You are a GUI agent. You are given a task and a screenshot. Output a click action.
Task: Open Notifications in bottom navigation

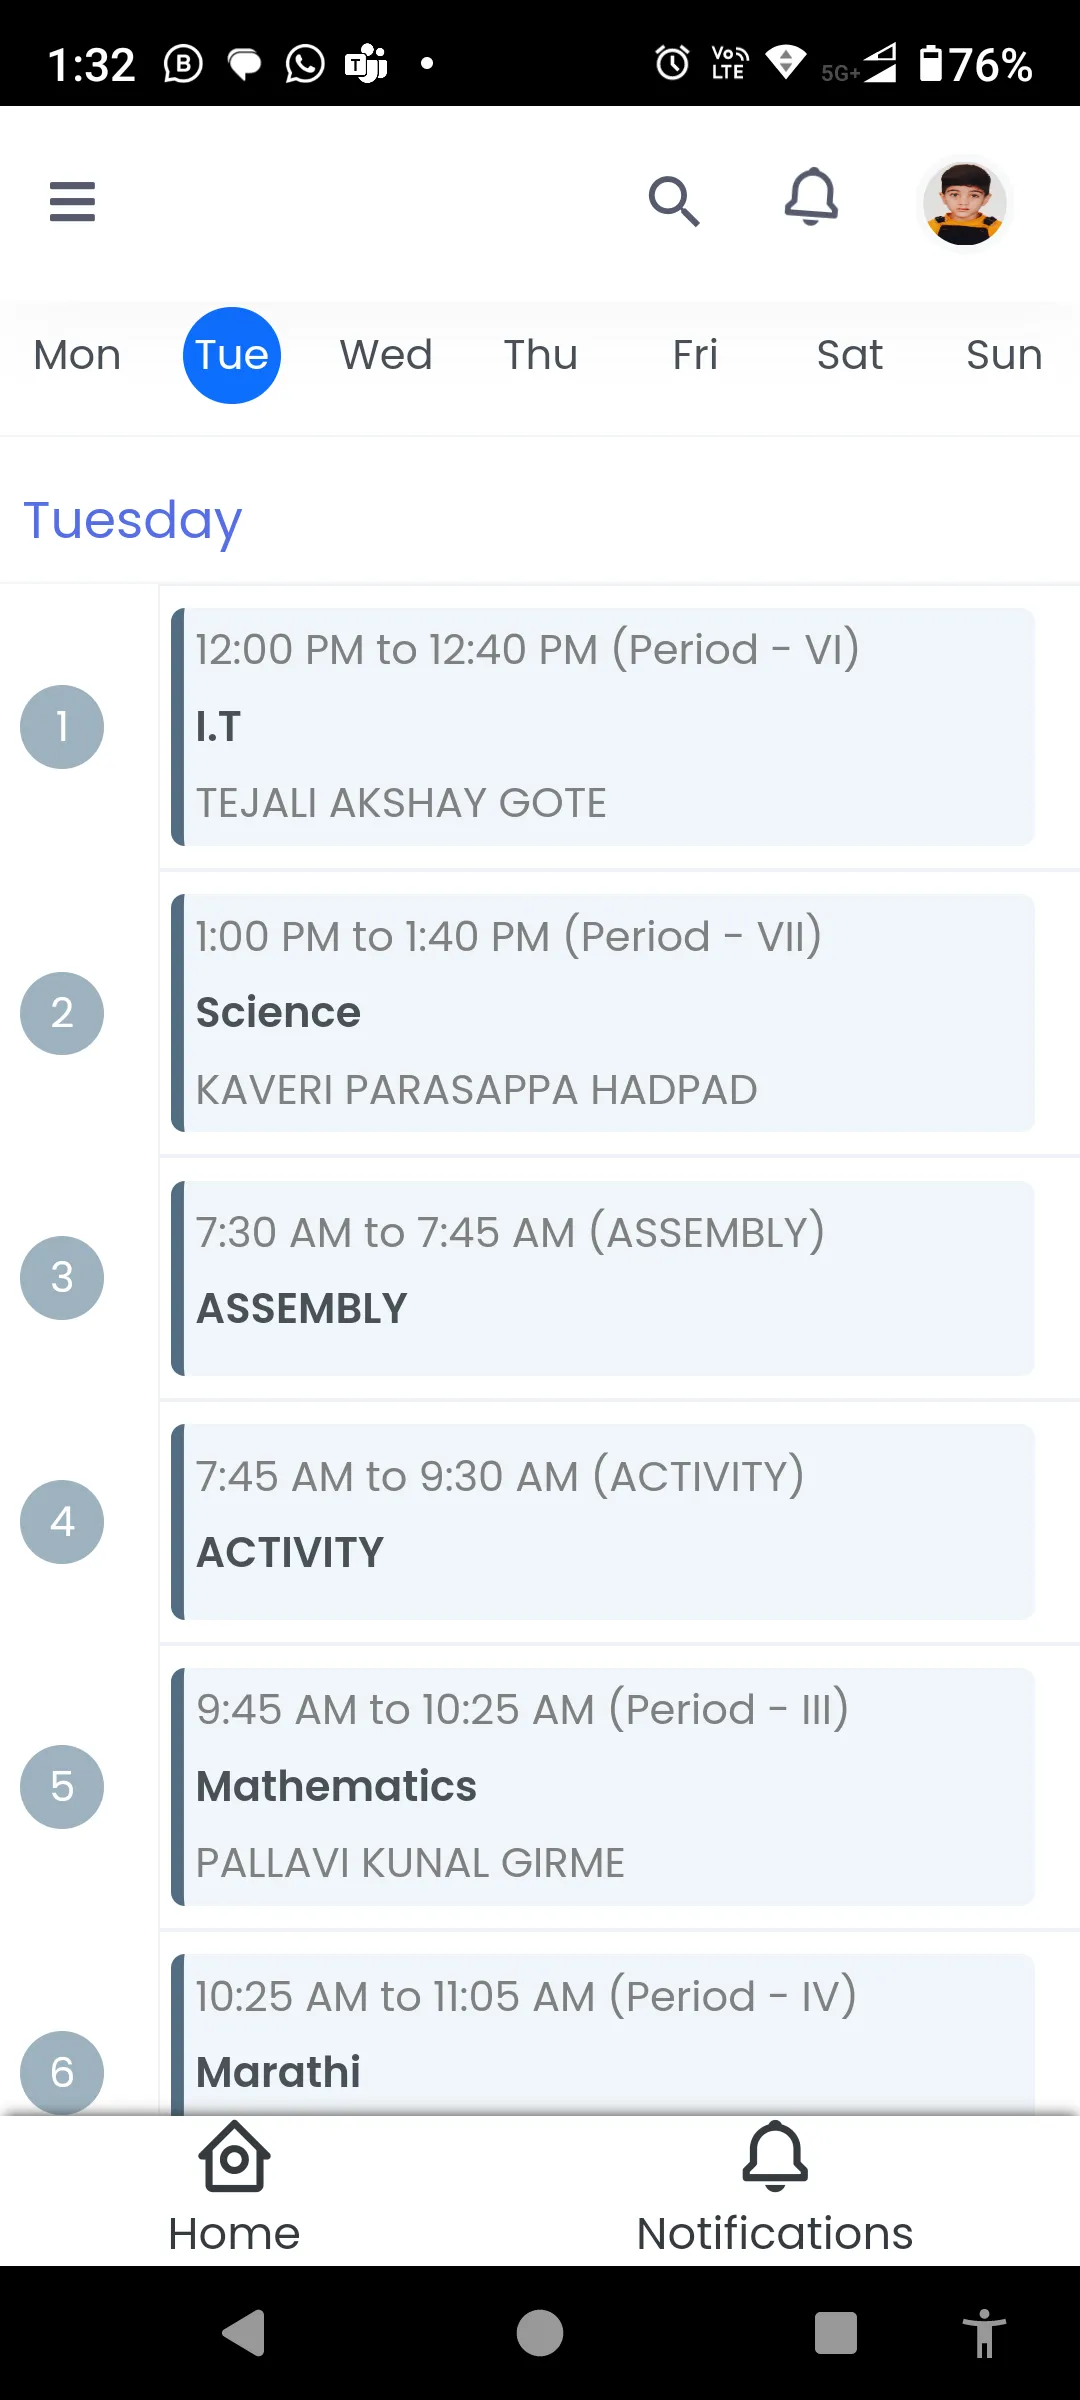coord(774,2188)
